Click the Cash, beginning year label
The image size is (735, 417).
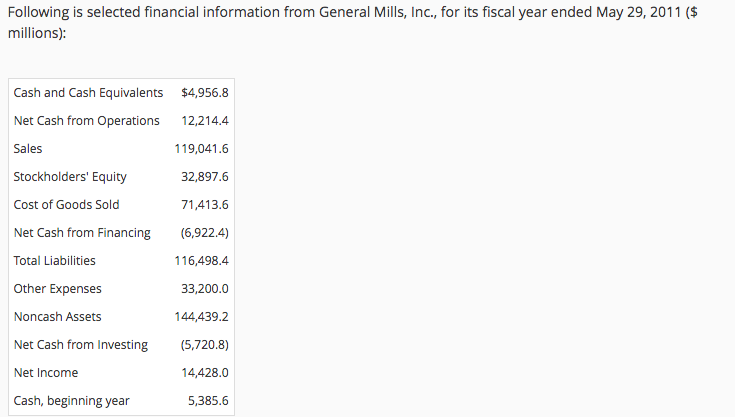click(x=71, y=401)
